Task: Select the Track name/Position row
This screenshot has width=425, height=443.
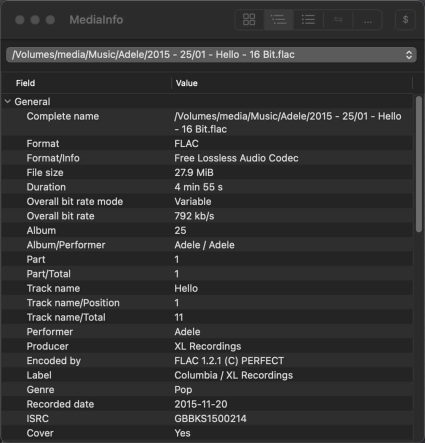Action: click(x=207, y=303)
